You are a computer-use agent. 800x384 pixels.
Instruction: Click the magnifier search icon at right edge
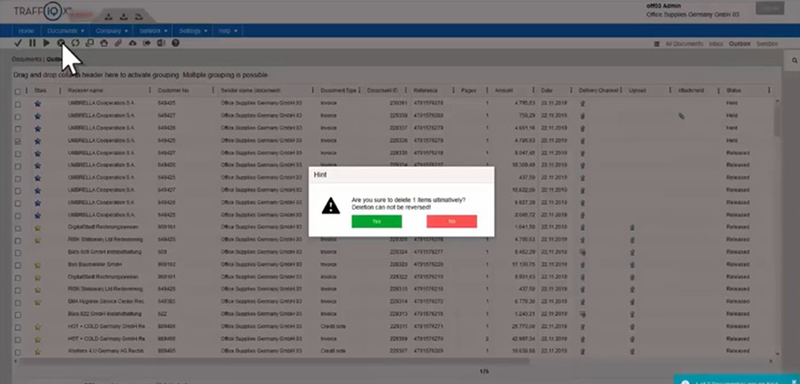point(794,60)
